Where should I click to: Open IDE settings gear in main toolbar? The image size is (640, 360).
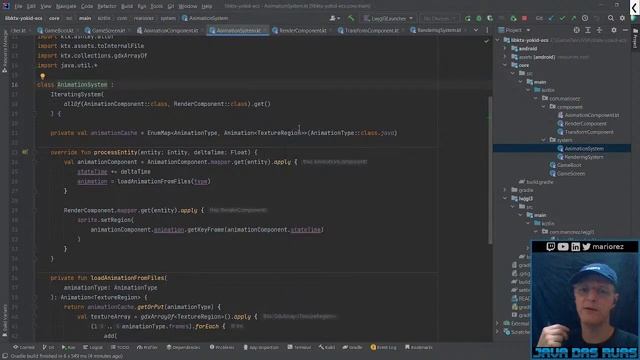pos(622,18)
